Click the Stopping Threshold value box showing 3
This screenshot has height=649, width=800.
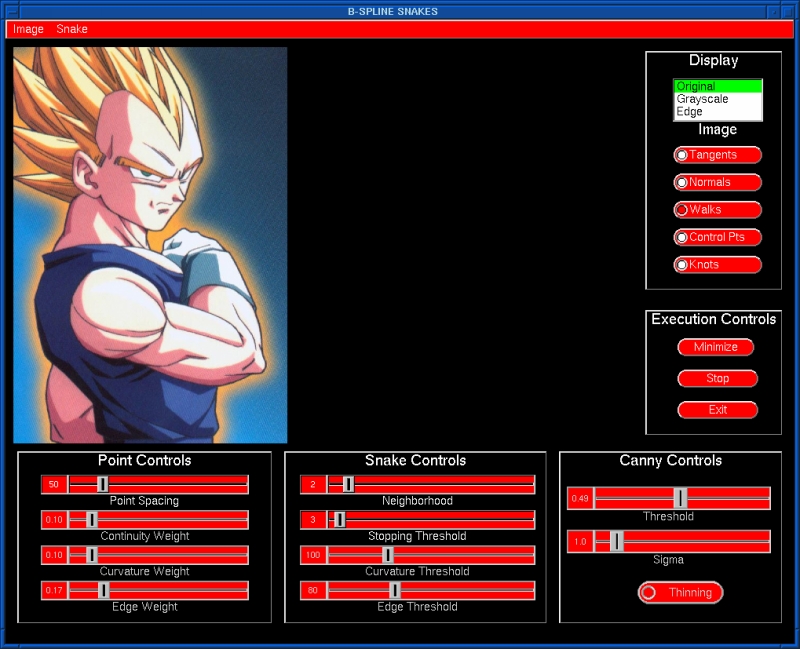coord(313,519)
